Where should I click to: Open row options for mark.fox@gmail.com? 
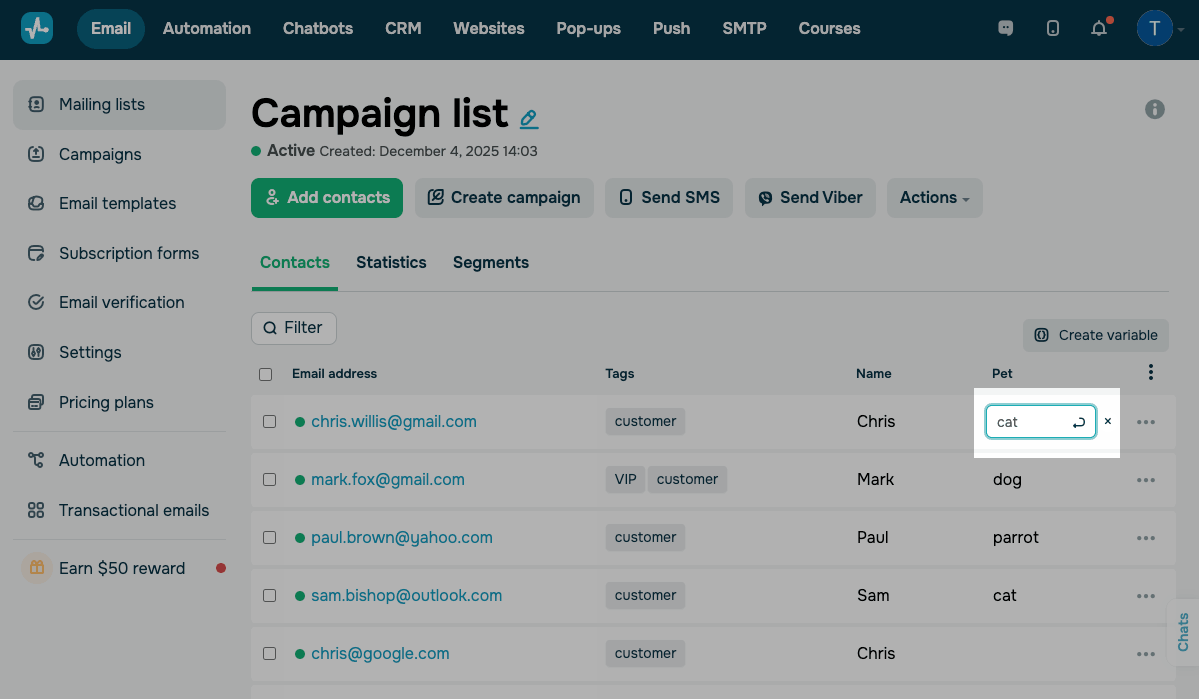click(1146, 480)
